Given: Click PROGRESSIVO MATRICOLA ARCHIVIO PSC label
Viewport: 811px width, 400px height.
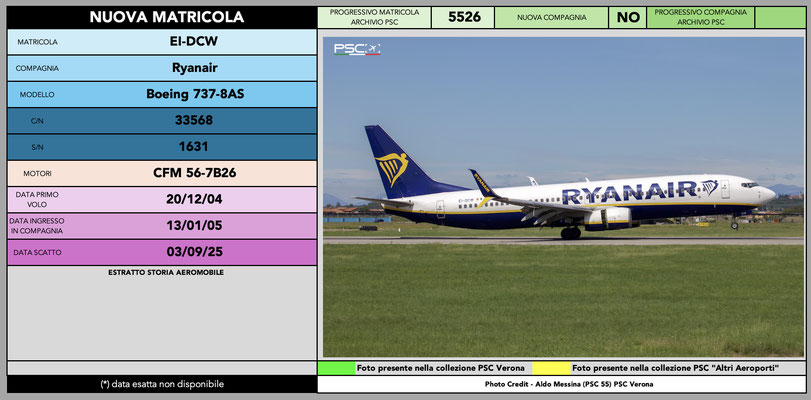Looking at the screenshot, I should click(x=374, y=18).
